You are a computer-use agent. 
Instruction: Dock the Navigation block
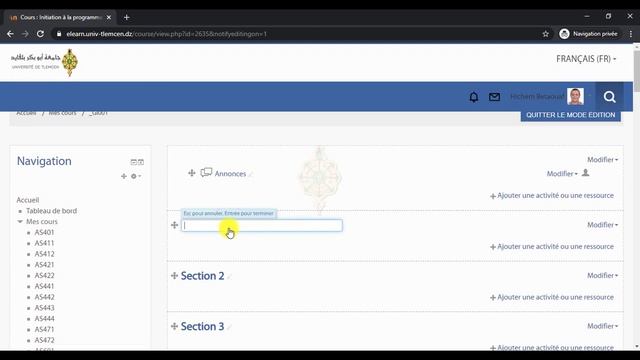click(x=141, y=162)
